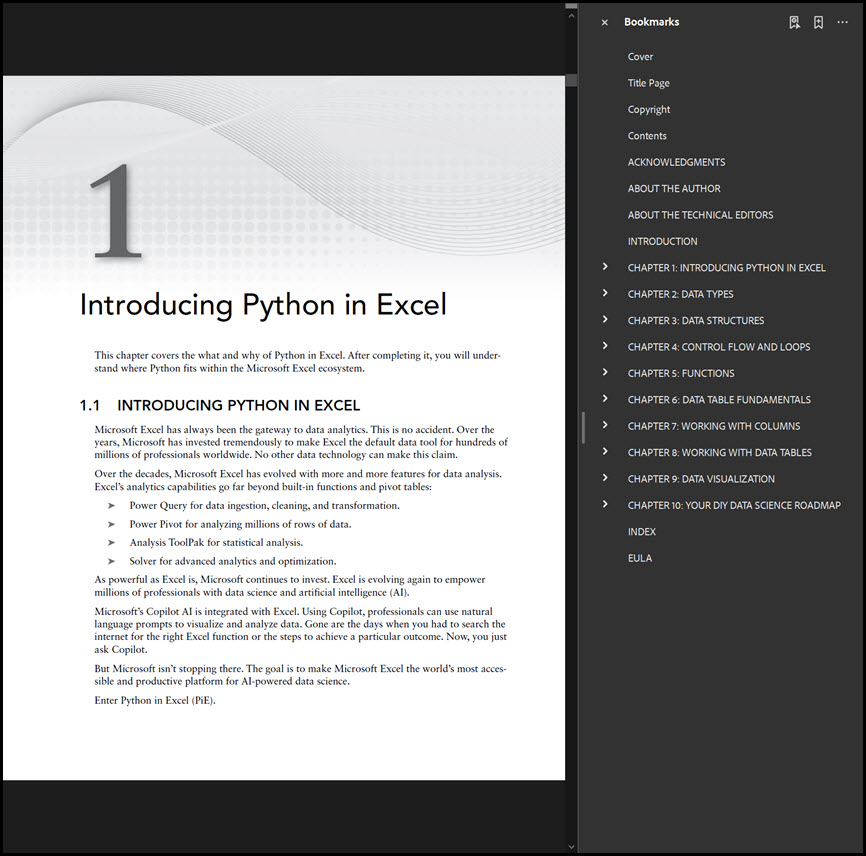Screen dimensions: 866x856
Task: Expand Chapter 9: Data Visualization bookmark
Action: (x=605, y=478)
